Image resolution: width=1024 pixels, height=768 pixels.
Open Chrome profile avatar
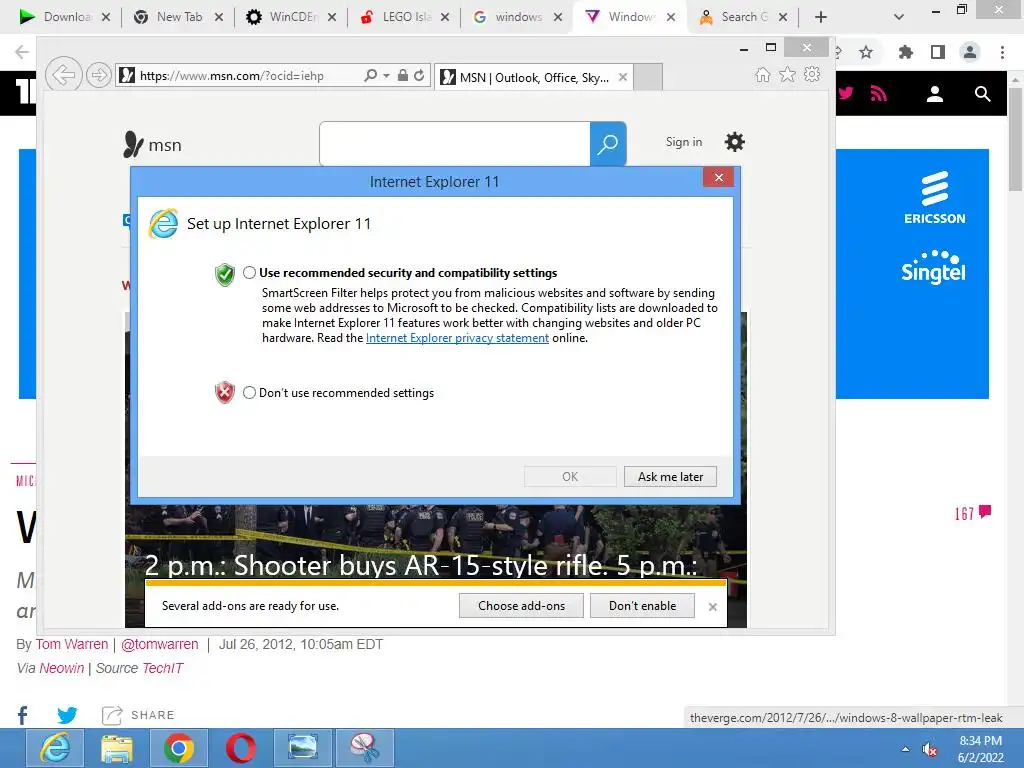click(x=970, y=52)
